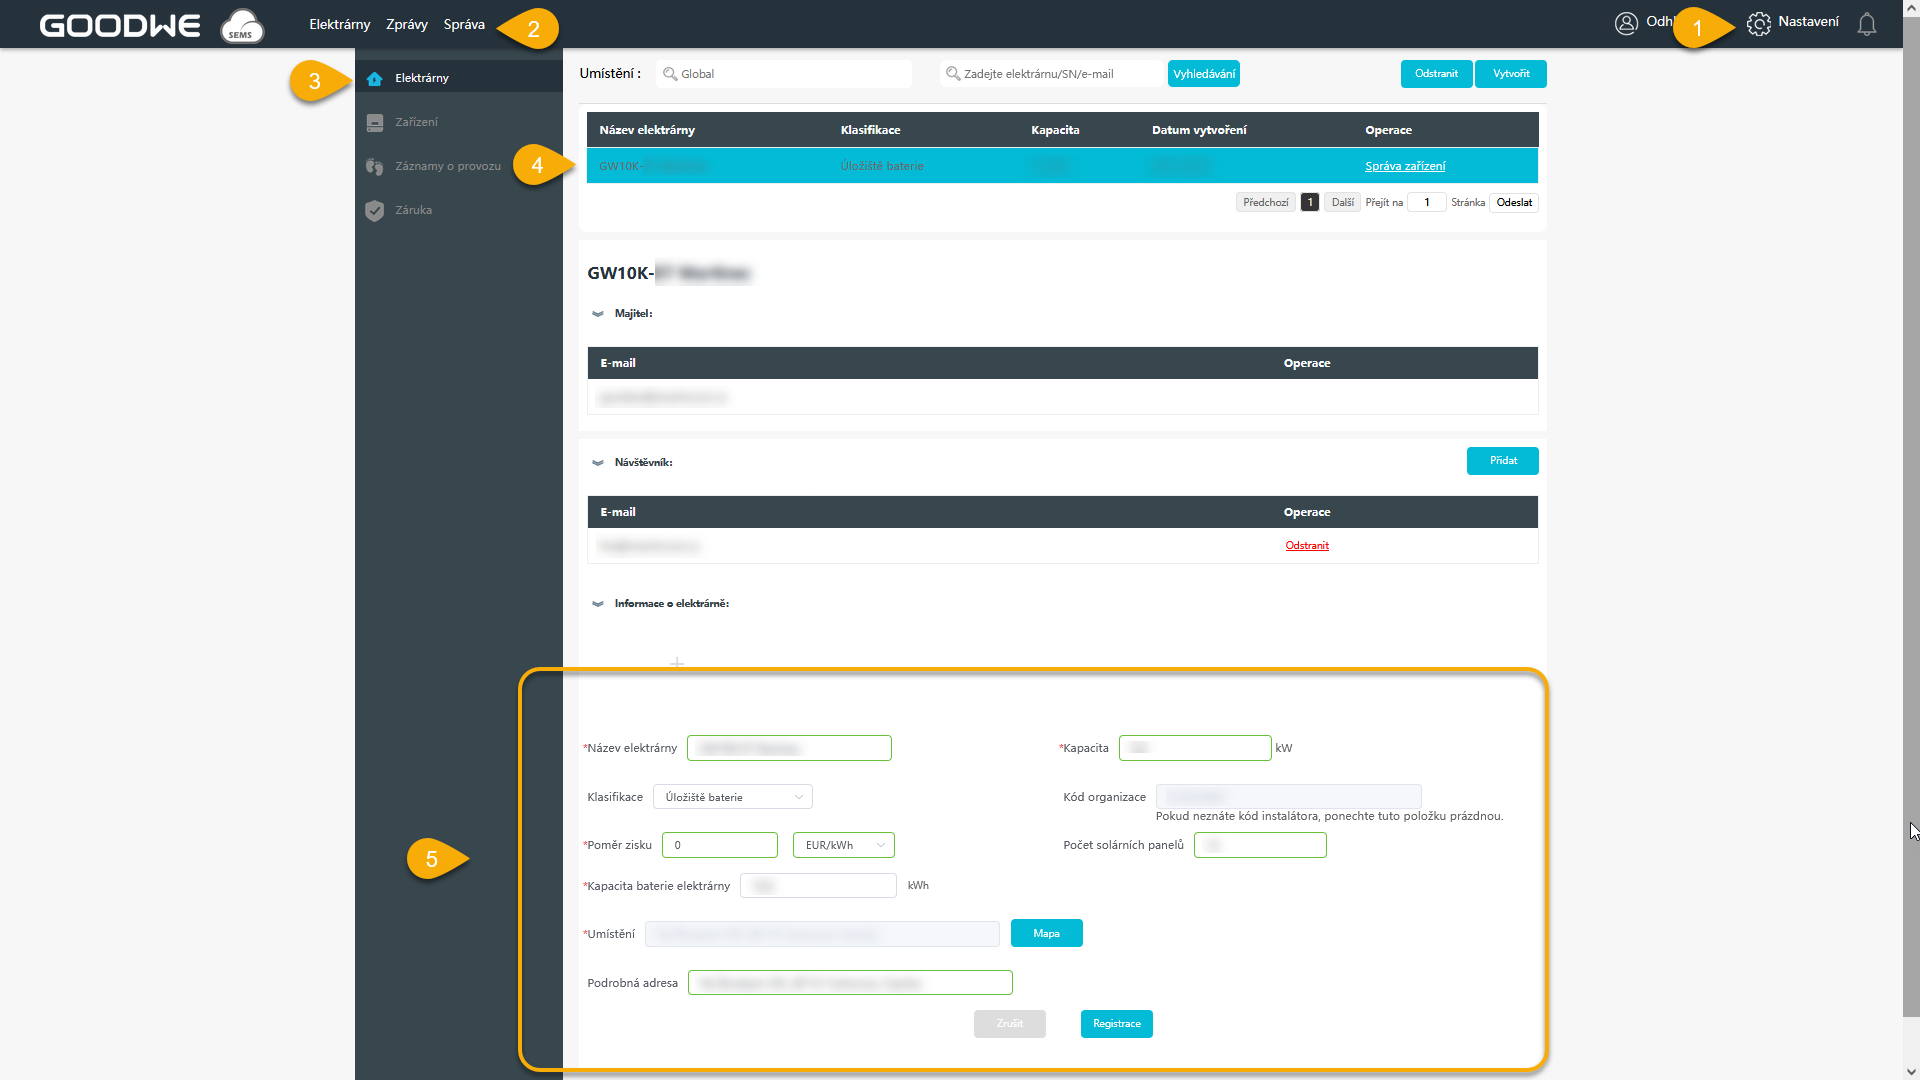Focus the Podrobná adresa input
This screenshot has width=1920, height=1080.
(850, 983)
